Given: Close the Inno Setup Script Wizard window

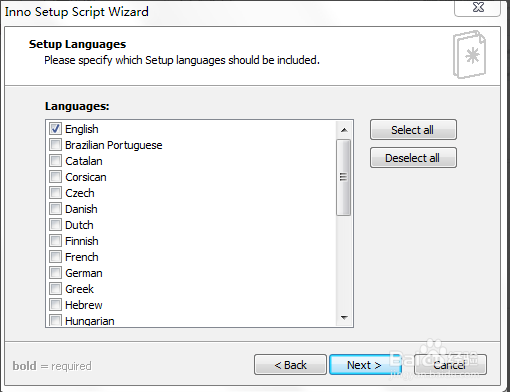Looking at the screenshot, I should [478, 7].
